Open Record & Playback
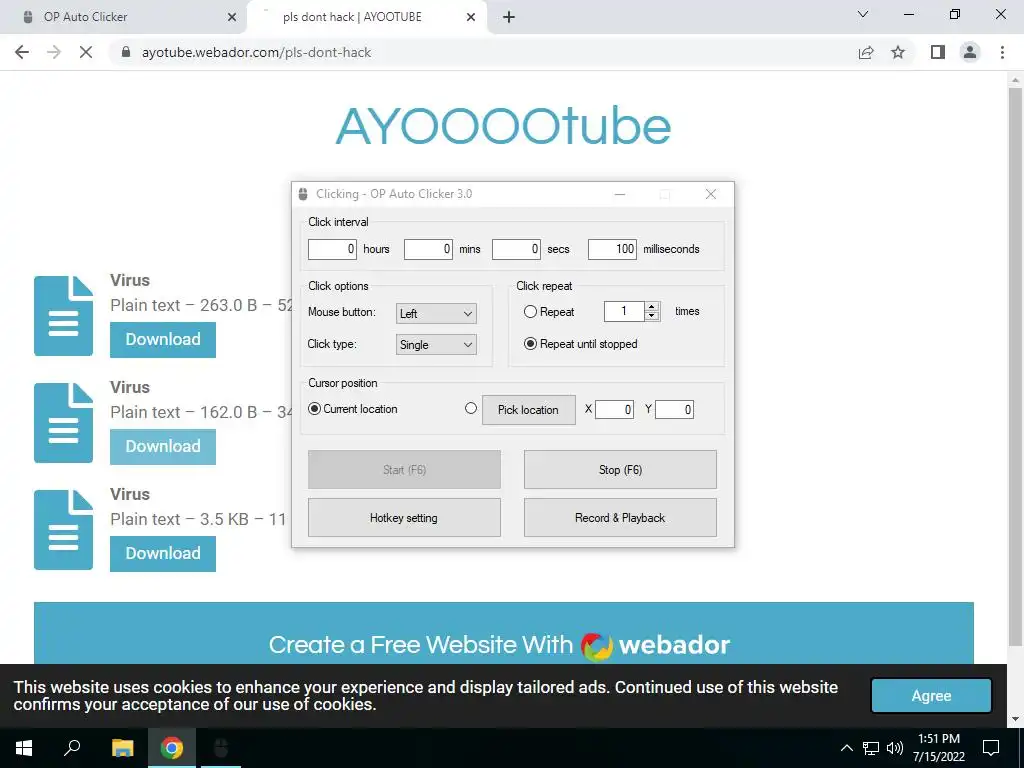Screen dimensions: 1024x768 (x=620, y=518)
